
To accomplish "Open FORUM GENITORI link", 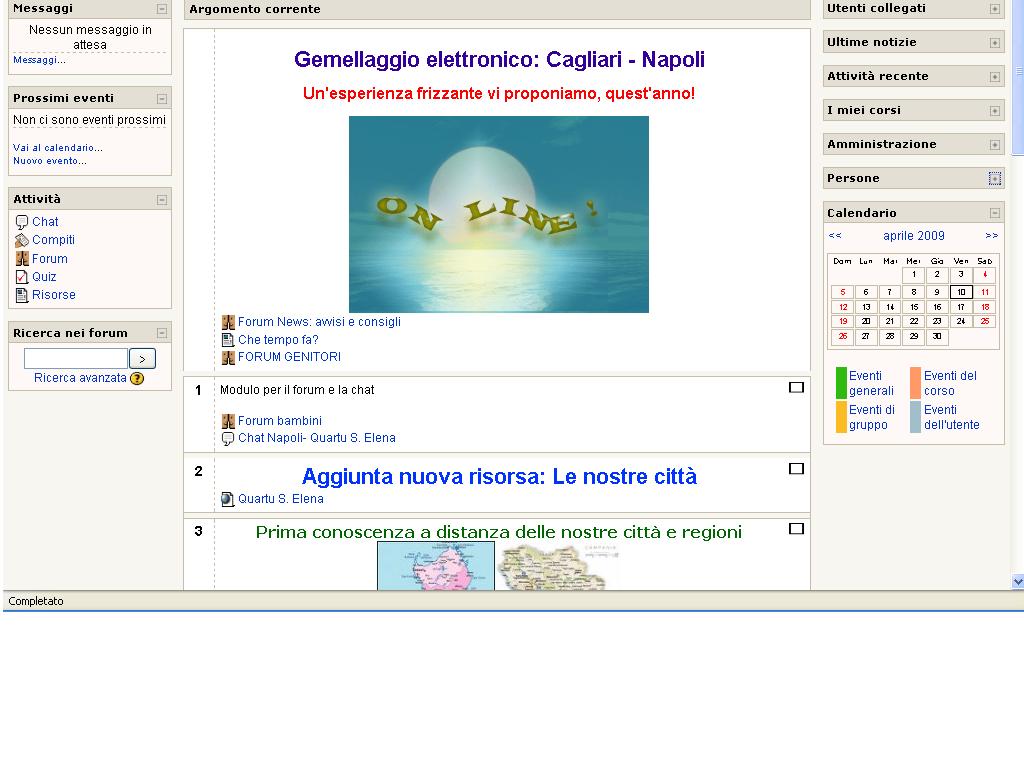I will [289, 357].
